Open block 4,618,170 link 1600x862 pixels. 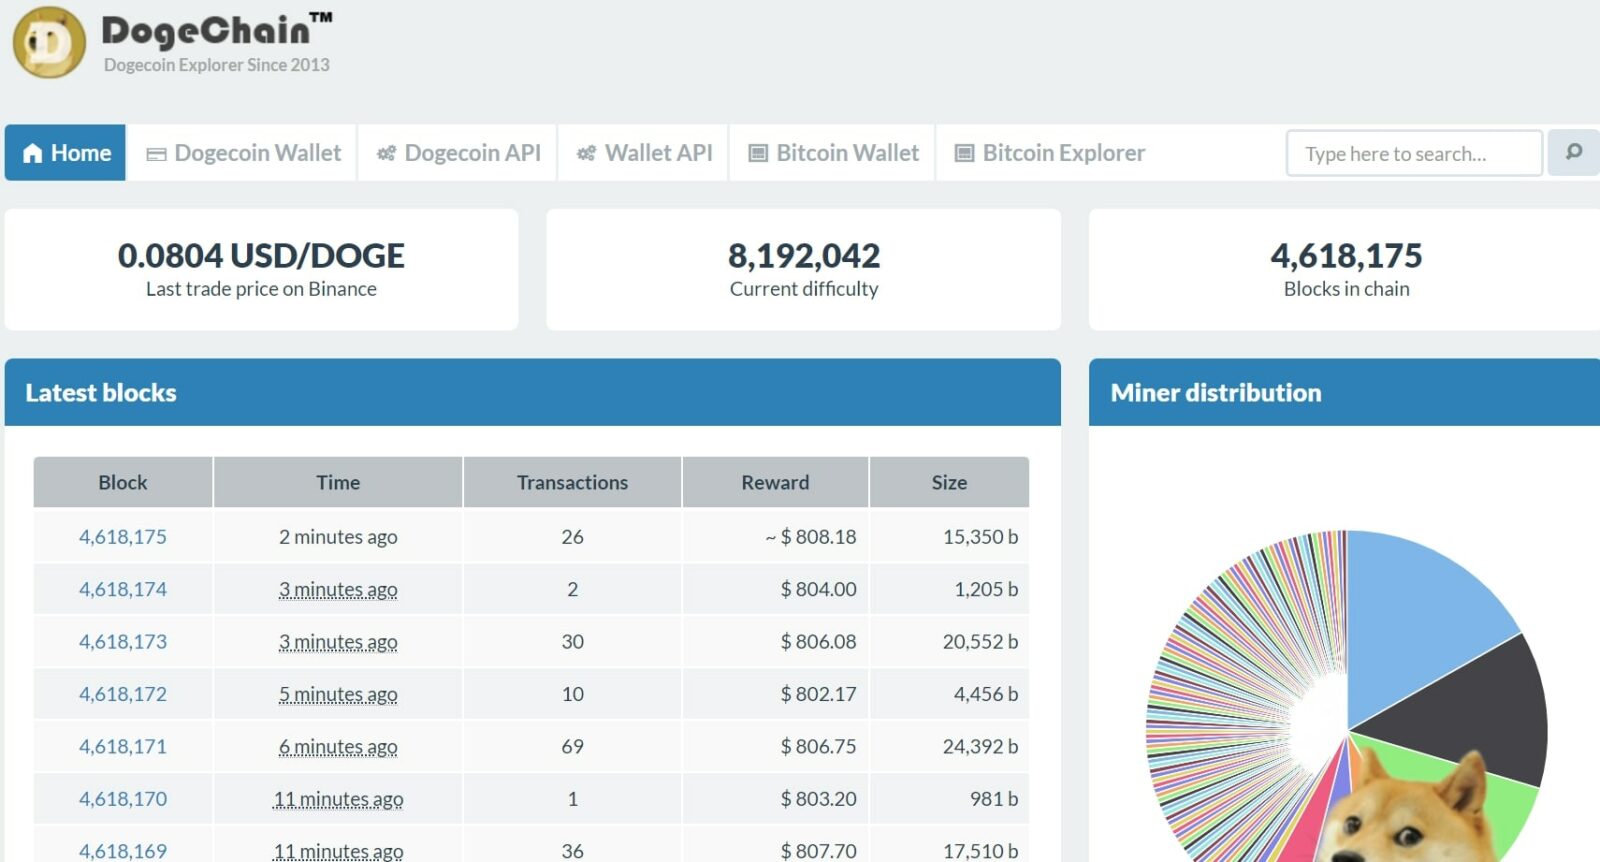[123, 799]
